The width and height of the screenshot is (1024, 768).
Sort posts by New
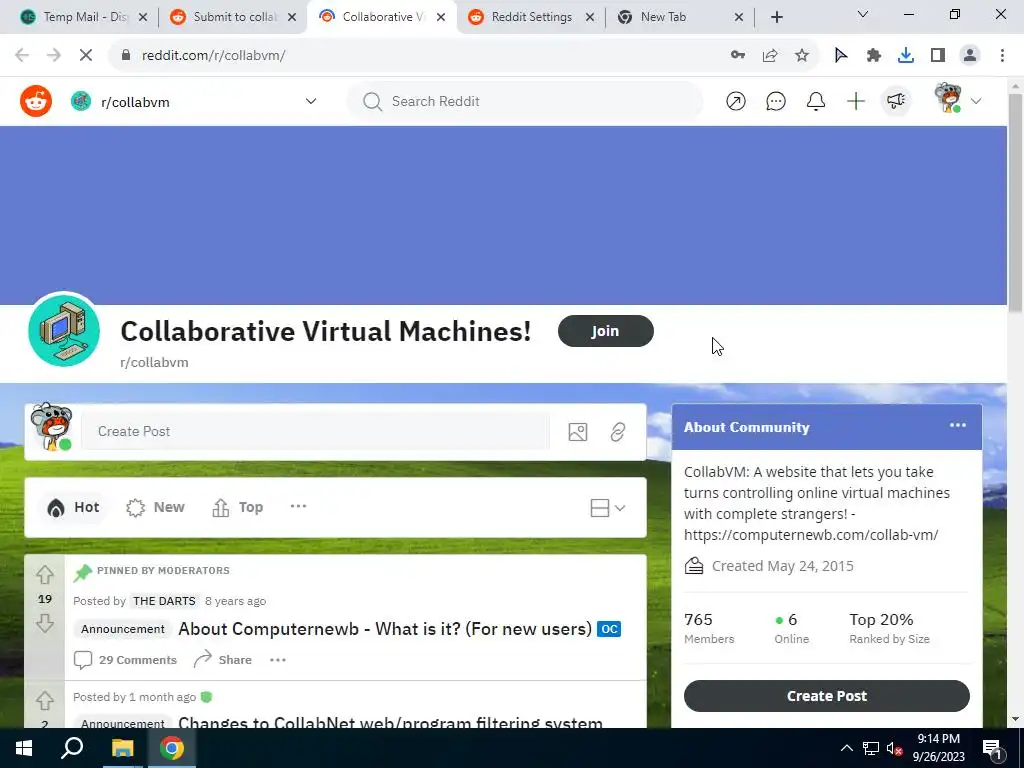coord(155,507)
